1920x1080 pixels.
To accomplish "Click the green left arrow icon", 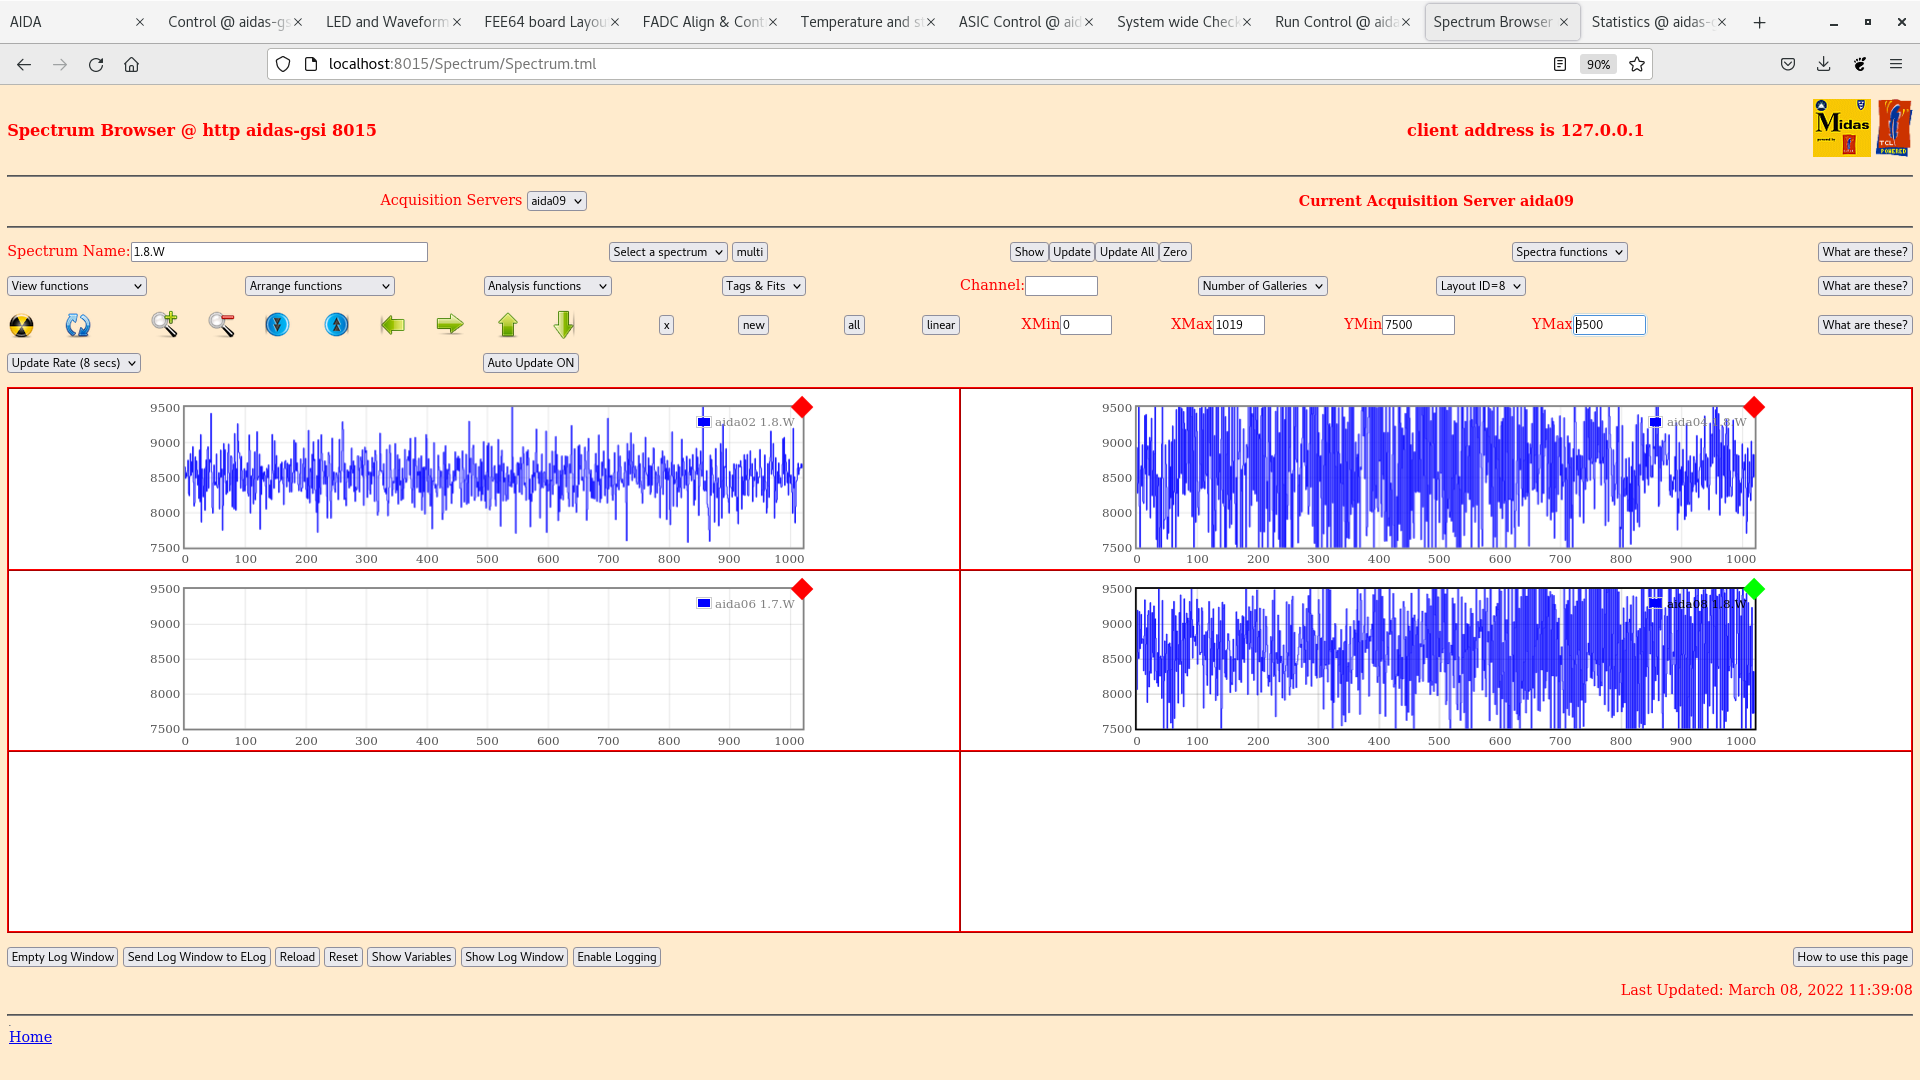I will [x=393, y=325].
